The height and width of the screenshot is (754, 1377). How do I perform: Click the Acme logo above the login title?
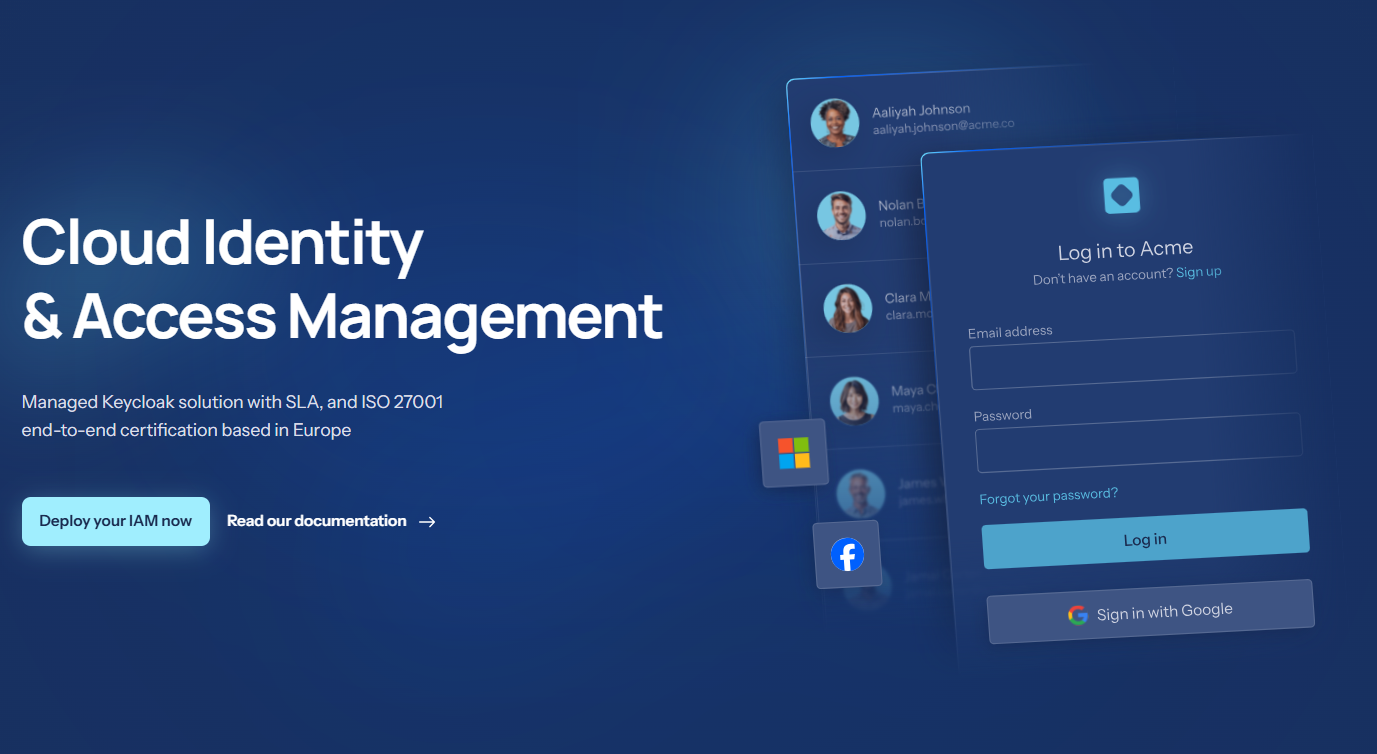click(1121, 195)
